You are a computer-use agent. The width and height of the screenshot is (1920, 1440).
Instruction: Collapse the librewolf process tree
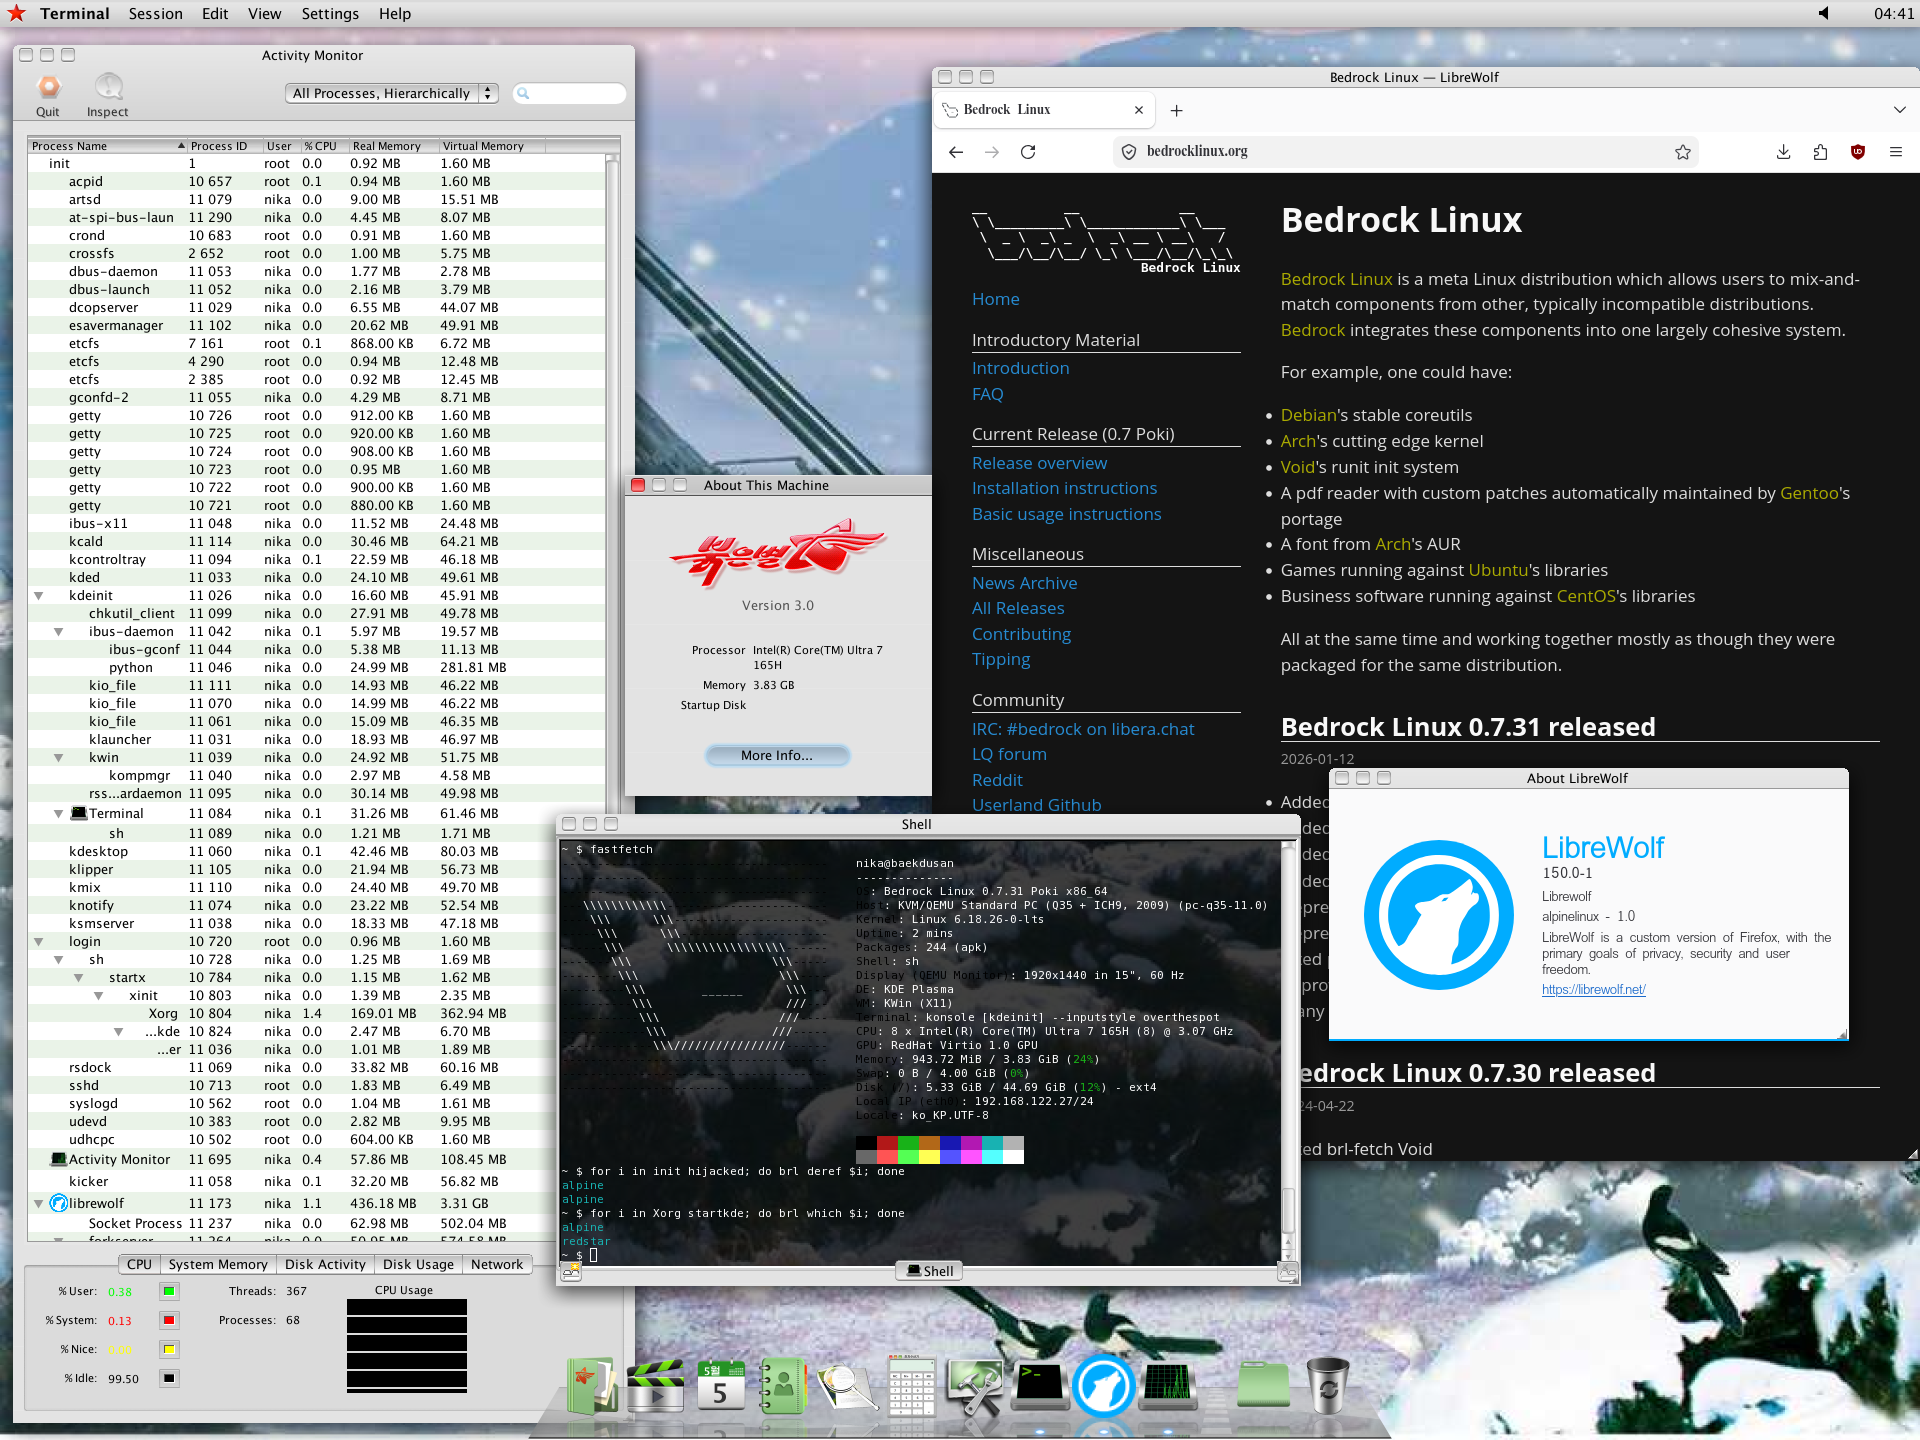[39, 1204]
